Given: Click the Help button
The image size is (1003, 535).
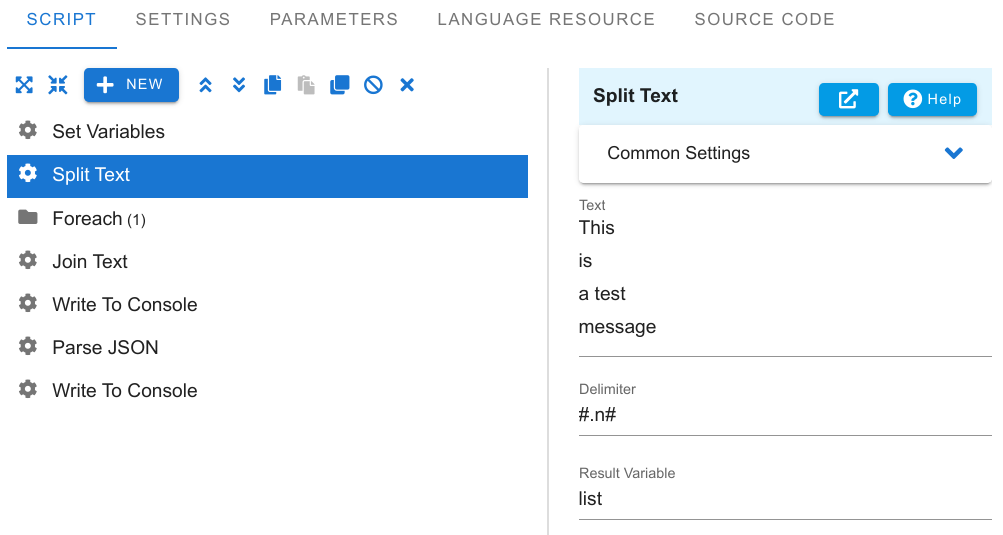Looking at the screenshot, I should pos(932,99).
